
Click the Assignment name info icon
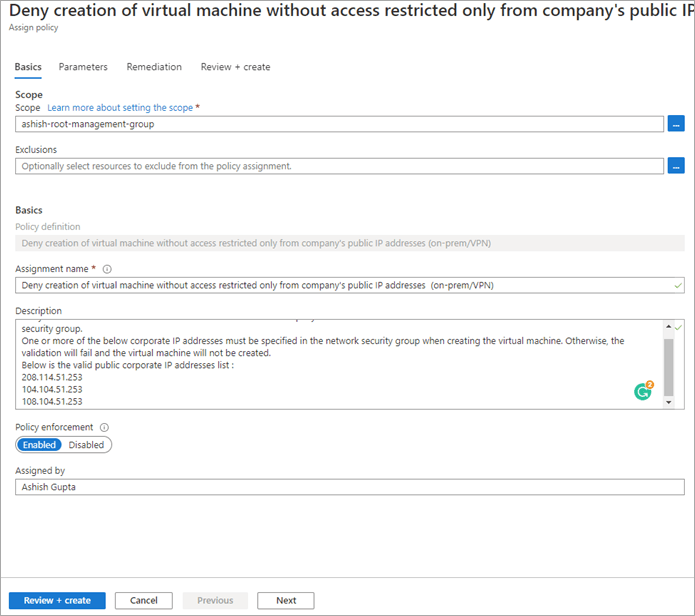tap(107, 269)
